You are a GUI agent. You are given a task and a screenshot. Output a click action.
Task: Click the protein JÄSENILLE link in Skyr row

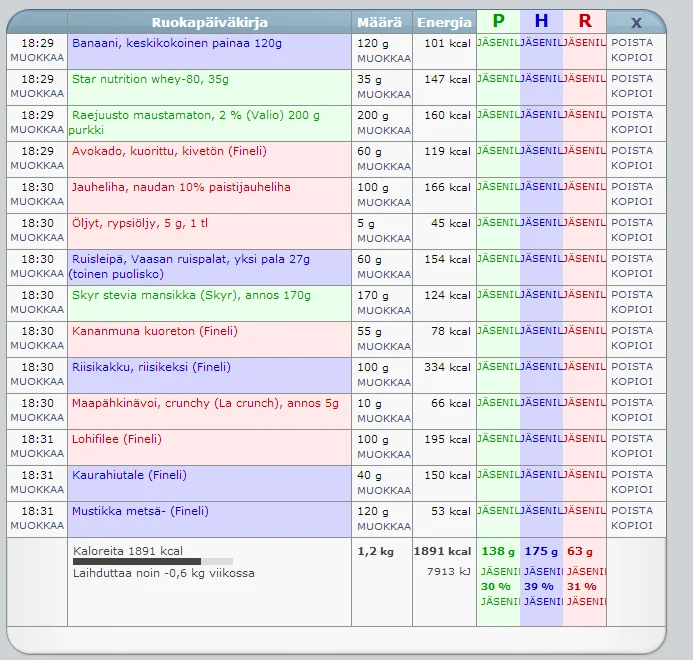(x=498, y=295)
